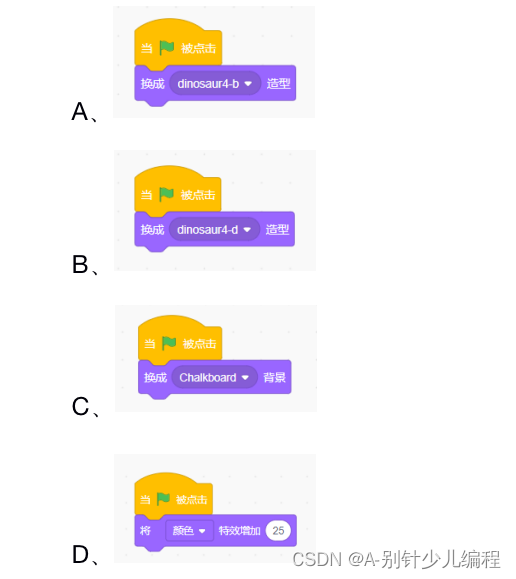Click the 造型 label in dinosaur4-d block

pyautogui.click(x=277, y=229)
